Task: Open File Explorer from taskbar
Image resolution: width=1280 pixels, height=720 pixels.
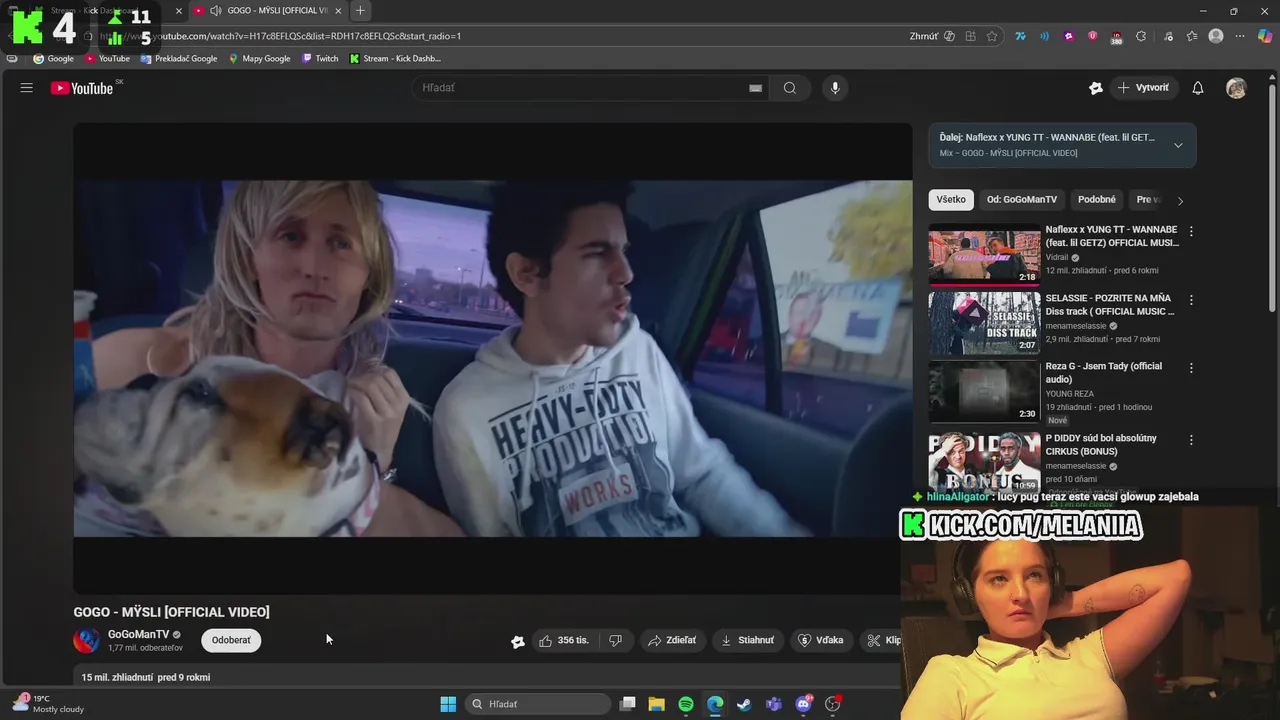Action: click(x=656, y=704)
